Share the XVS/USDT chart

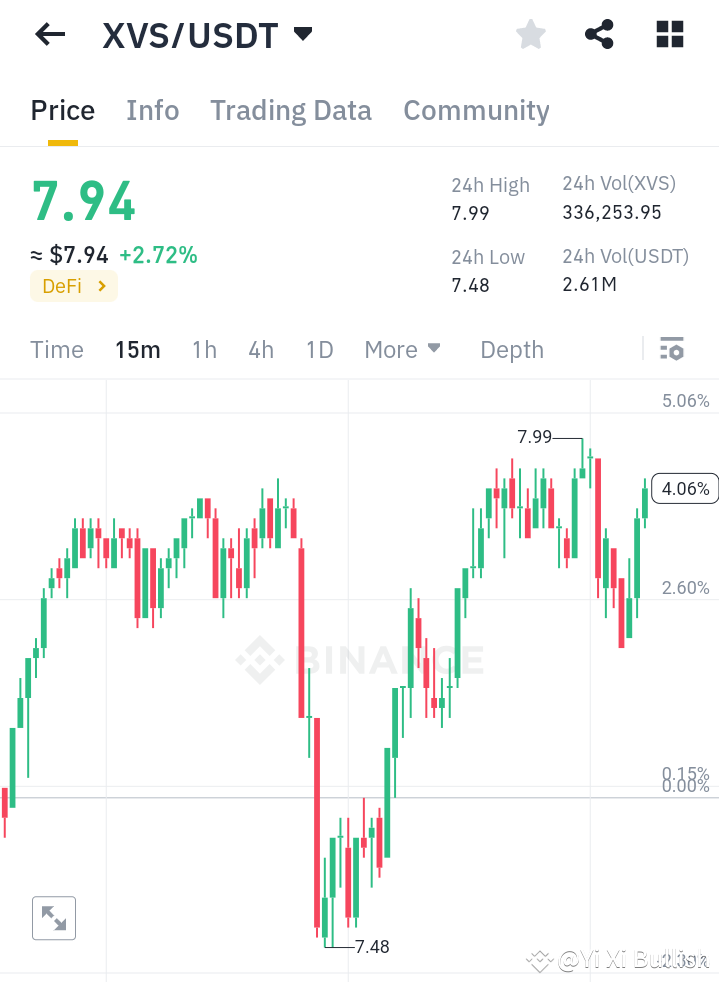coord(598,34)
